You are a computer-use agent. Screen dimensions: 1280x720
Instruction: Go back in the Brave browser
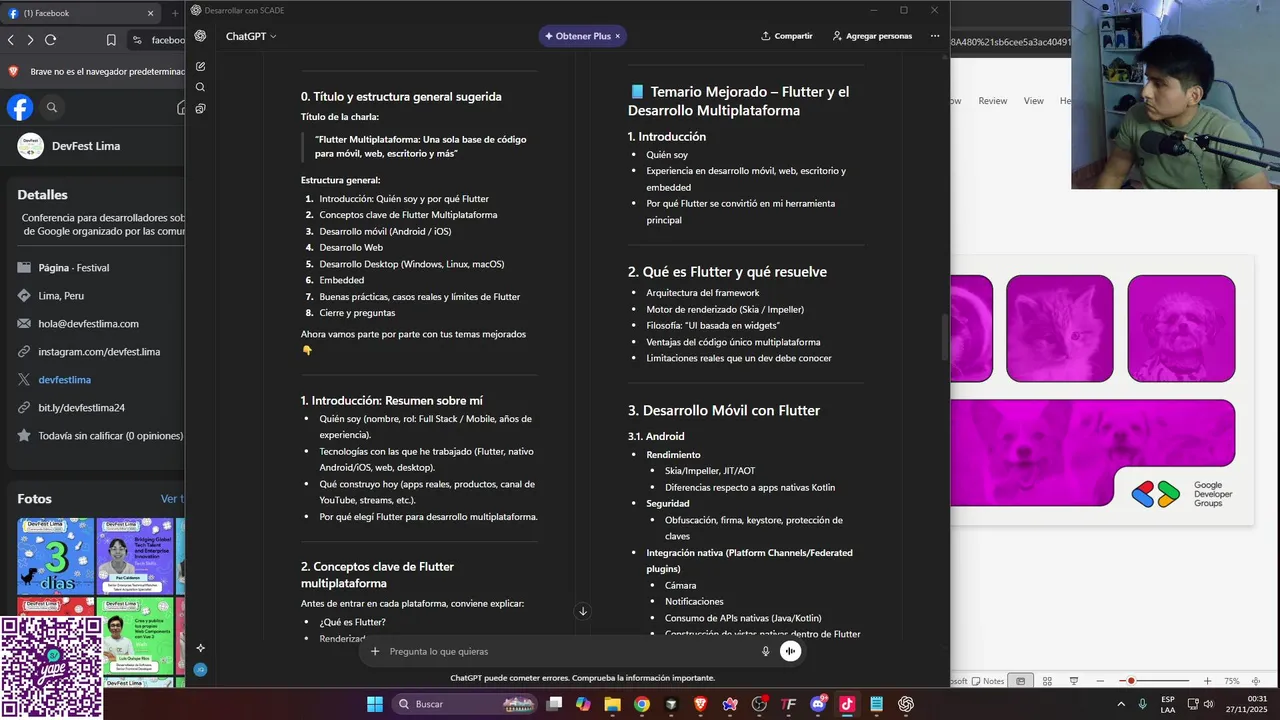pos(11,40)
